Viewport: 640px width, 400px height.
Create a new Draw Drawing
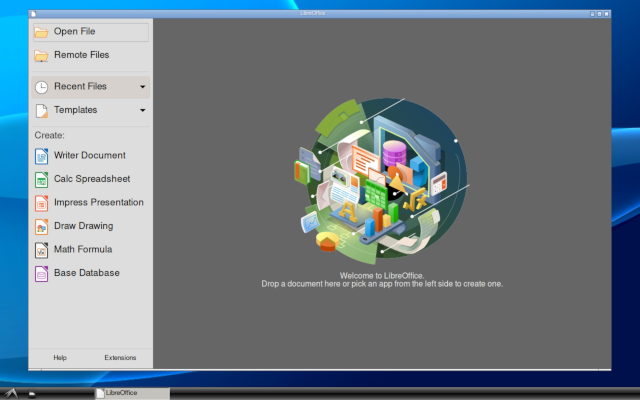pyautogui.click(x=91, y=226)
